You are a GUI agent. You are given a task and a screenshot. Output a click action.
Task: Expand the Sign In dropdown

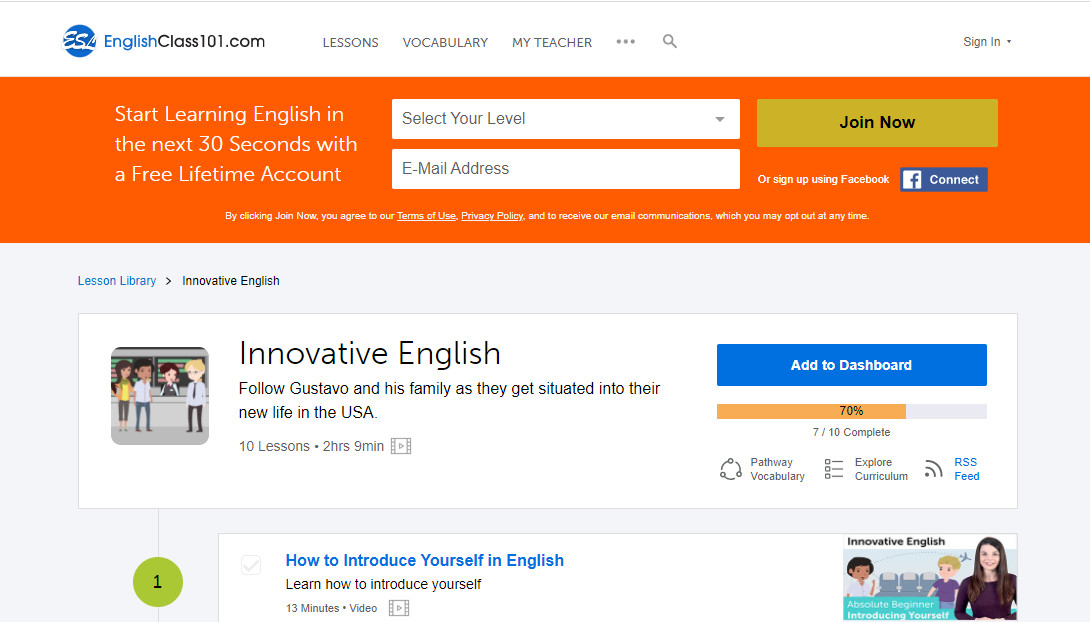point(987,42)
